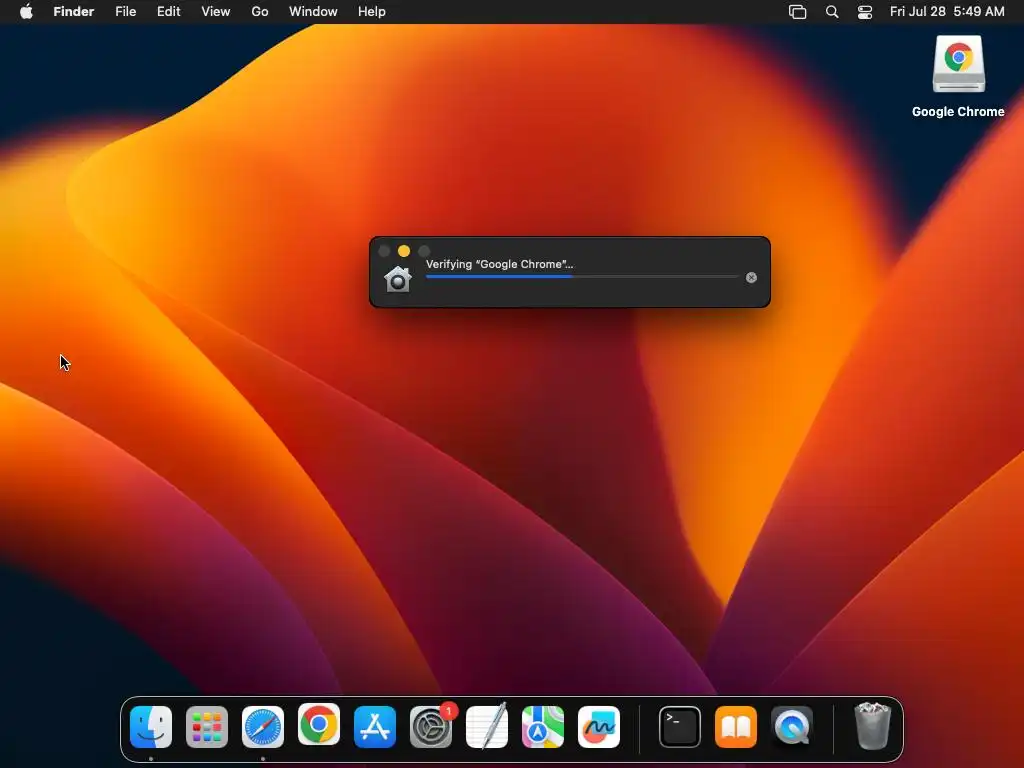Screen dimensions: 1024x768
Task: Click the "Verifying Google Chrome" text
Action: tap(500, 264)
